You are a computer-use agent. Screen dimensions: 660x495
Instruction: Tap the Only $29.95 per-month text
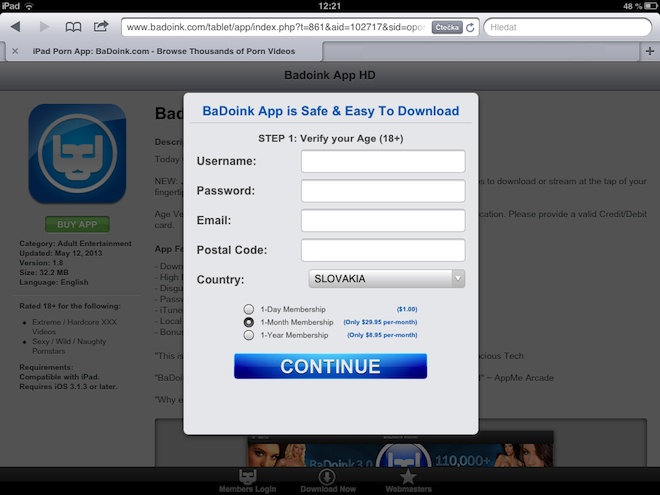[x=381, y=322]
